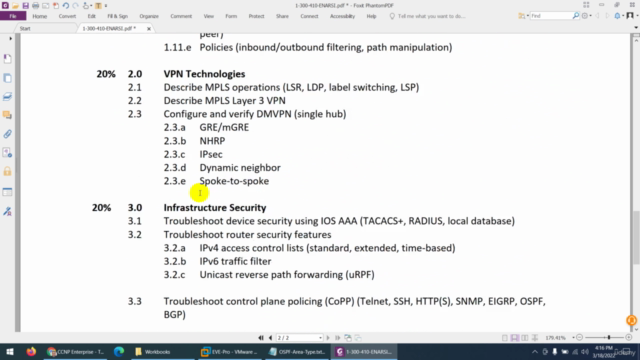Open the customize quick access toolbar dropdown
Viewport: 640px width, 360px height.
click(x=106, y=6)
